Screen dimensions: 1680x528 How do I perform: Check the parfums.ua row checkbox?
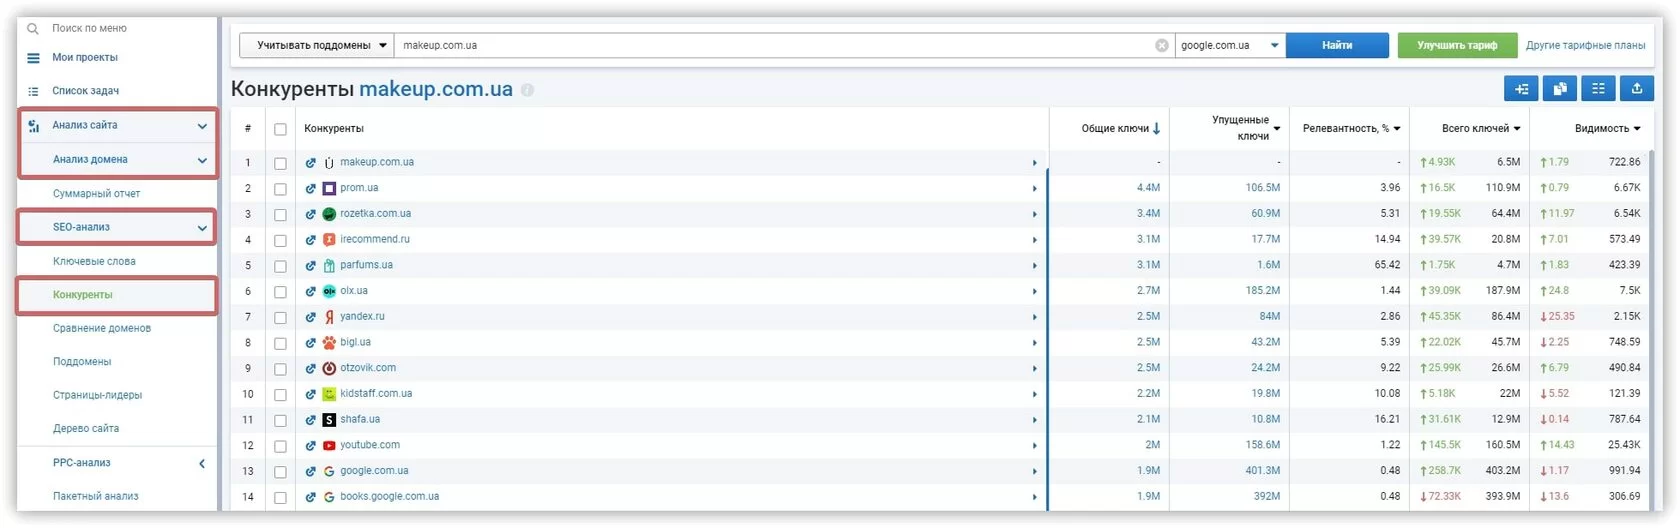[280, 266]
